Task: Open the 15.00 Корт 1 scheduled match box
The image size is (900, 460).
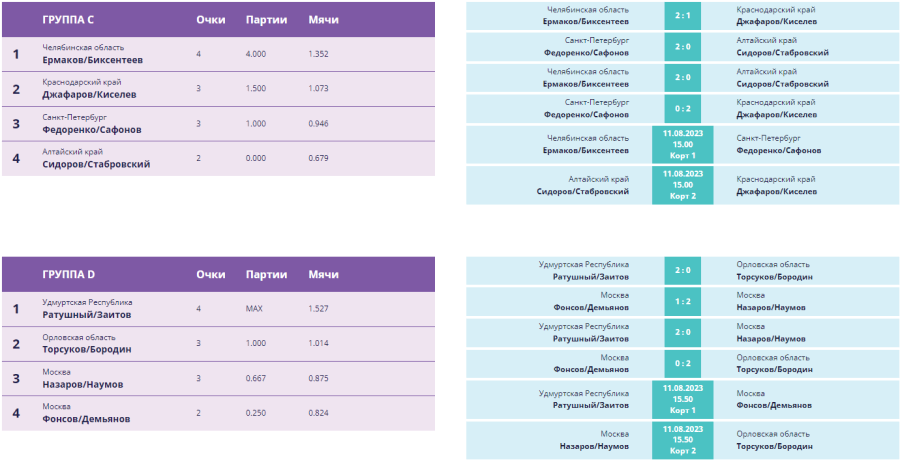Action: 682,143
